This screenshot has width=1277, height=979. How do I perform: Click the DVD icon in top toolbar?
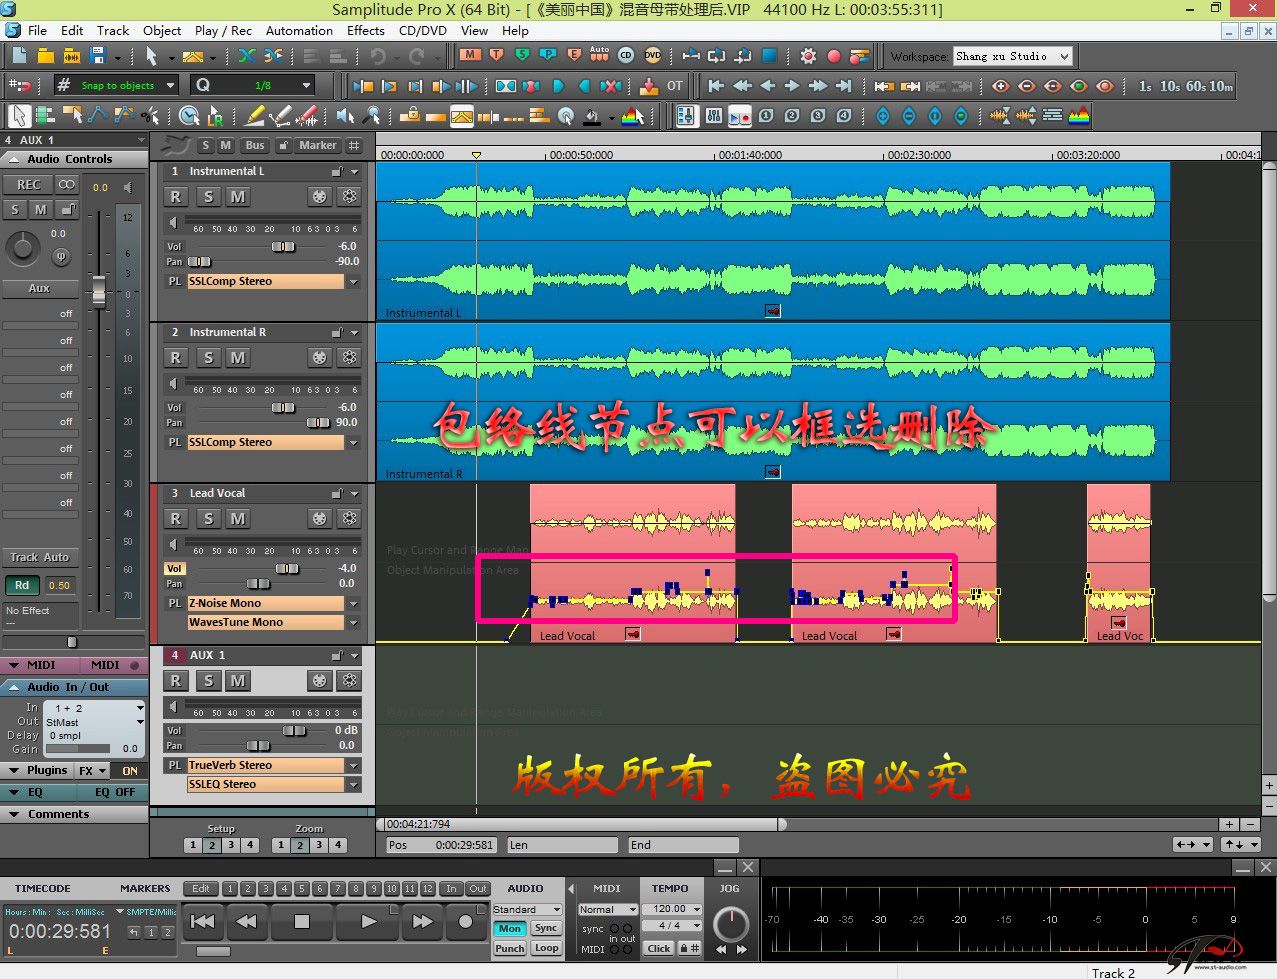652,56
